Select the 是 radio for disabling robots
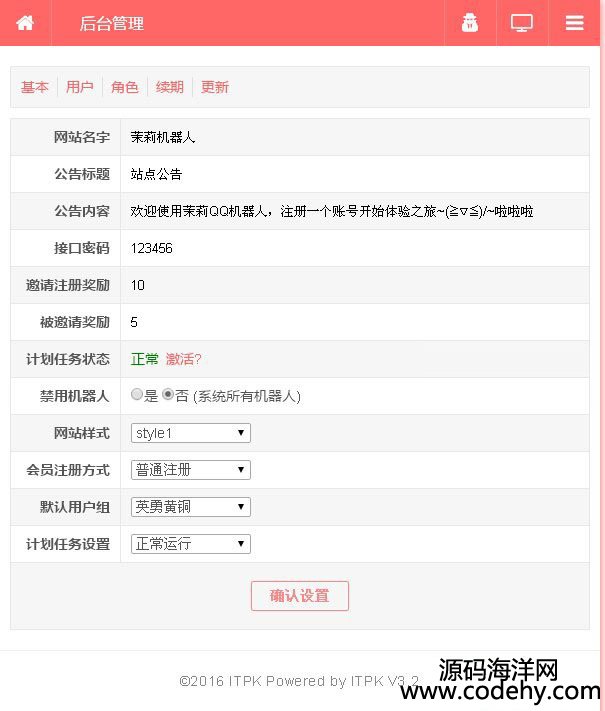Image resolution: width=605 pixels, height=711 pixels. click(137, 394)
